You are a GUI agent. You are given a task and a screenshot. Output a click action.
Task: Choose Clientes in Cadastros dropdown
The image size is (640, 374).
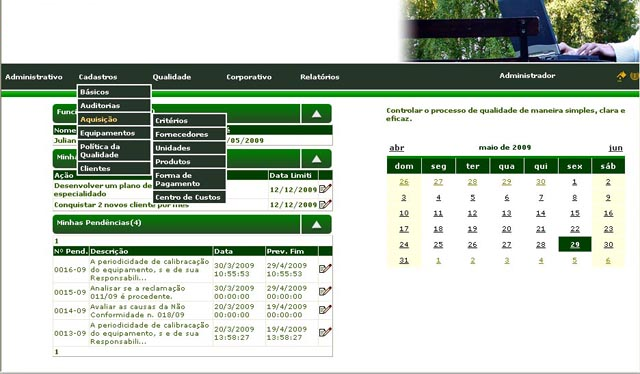coord(114,168)
